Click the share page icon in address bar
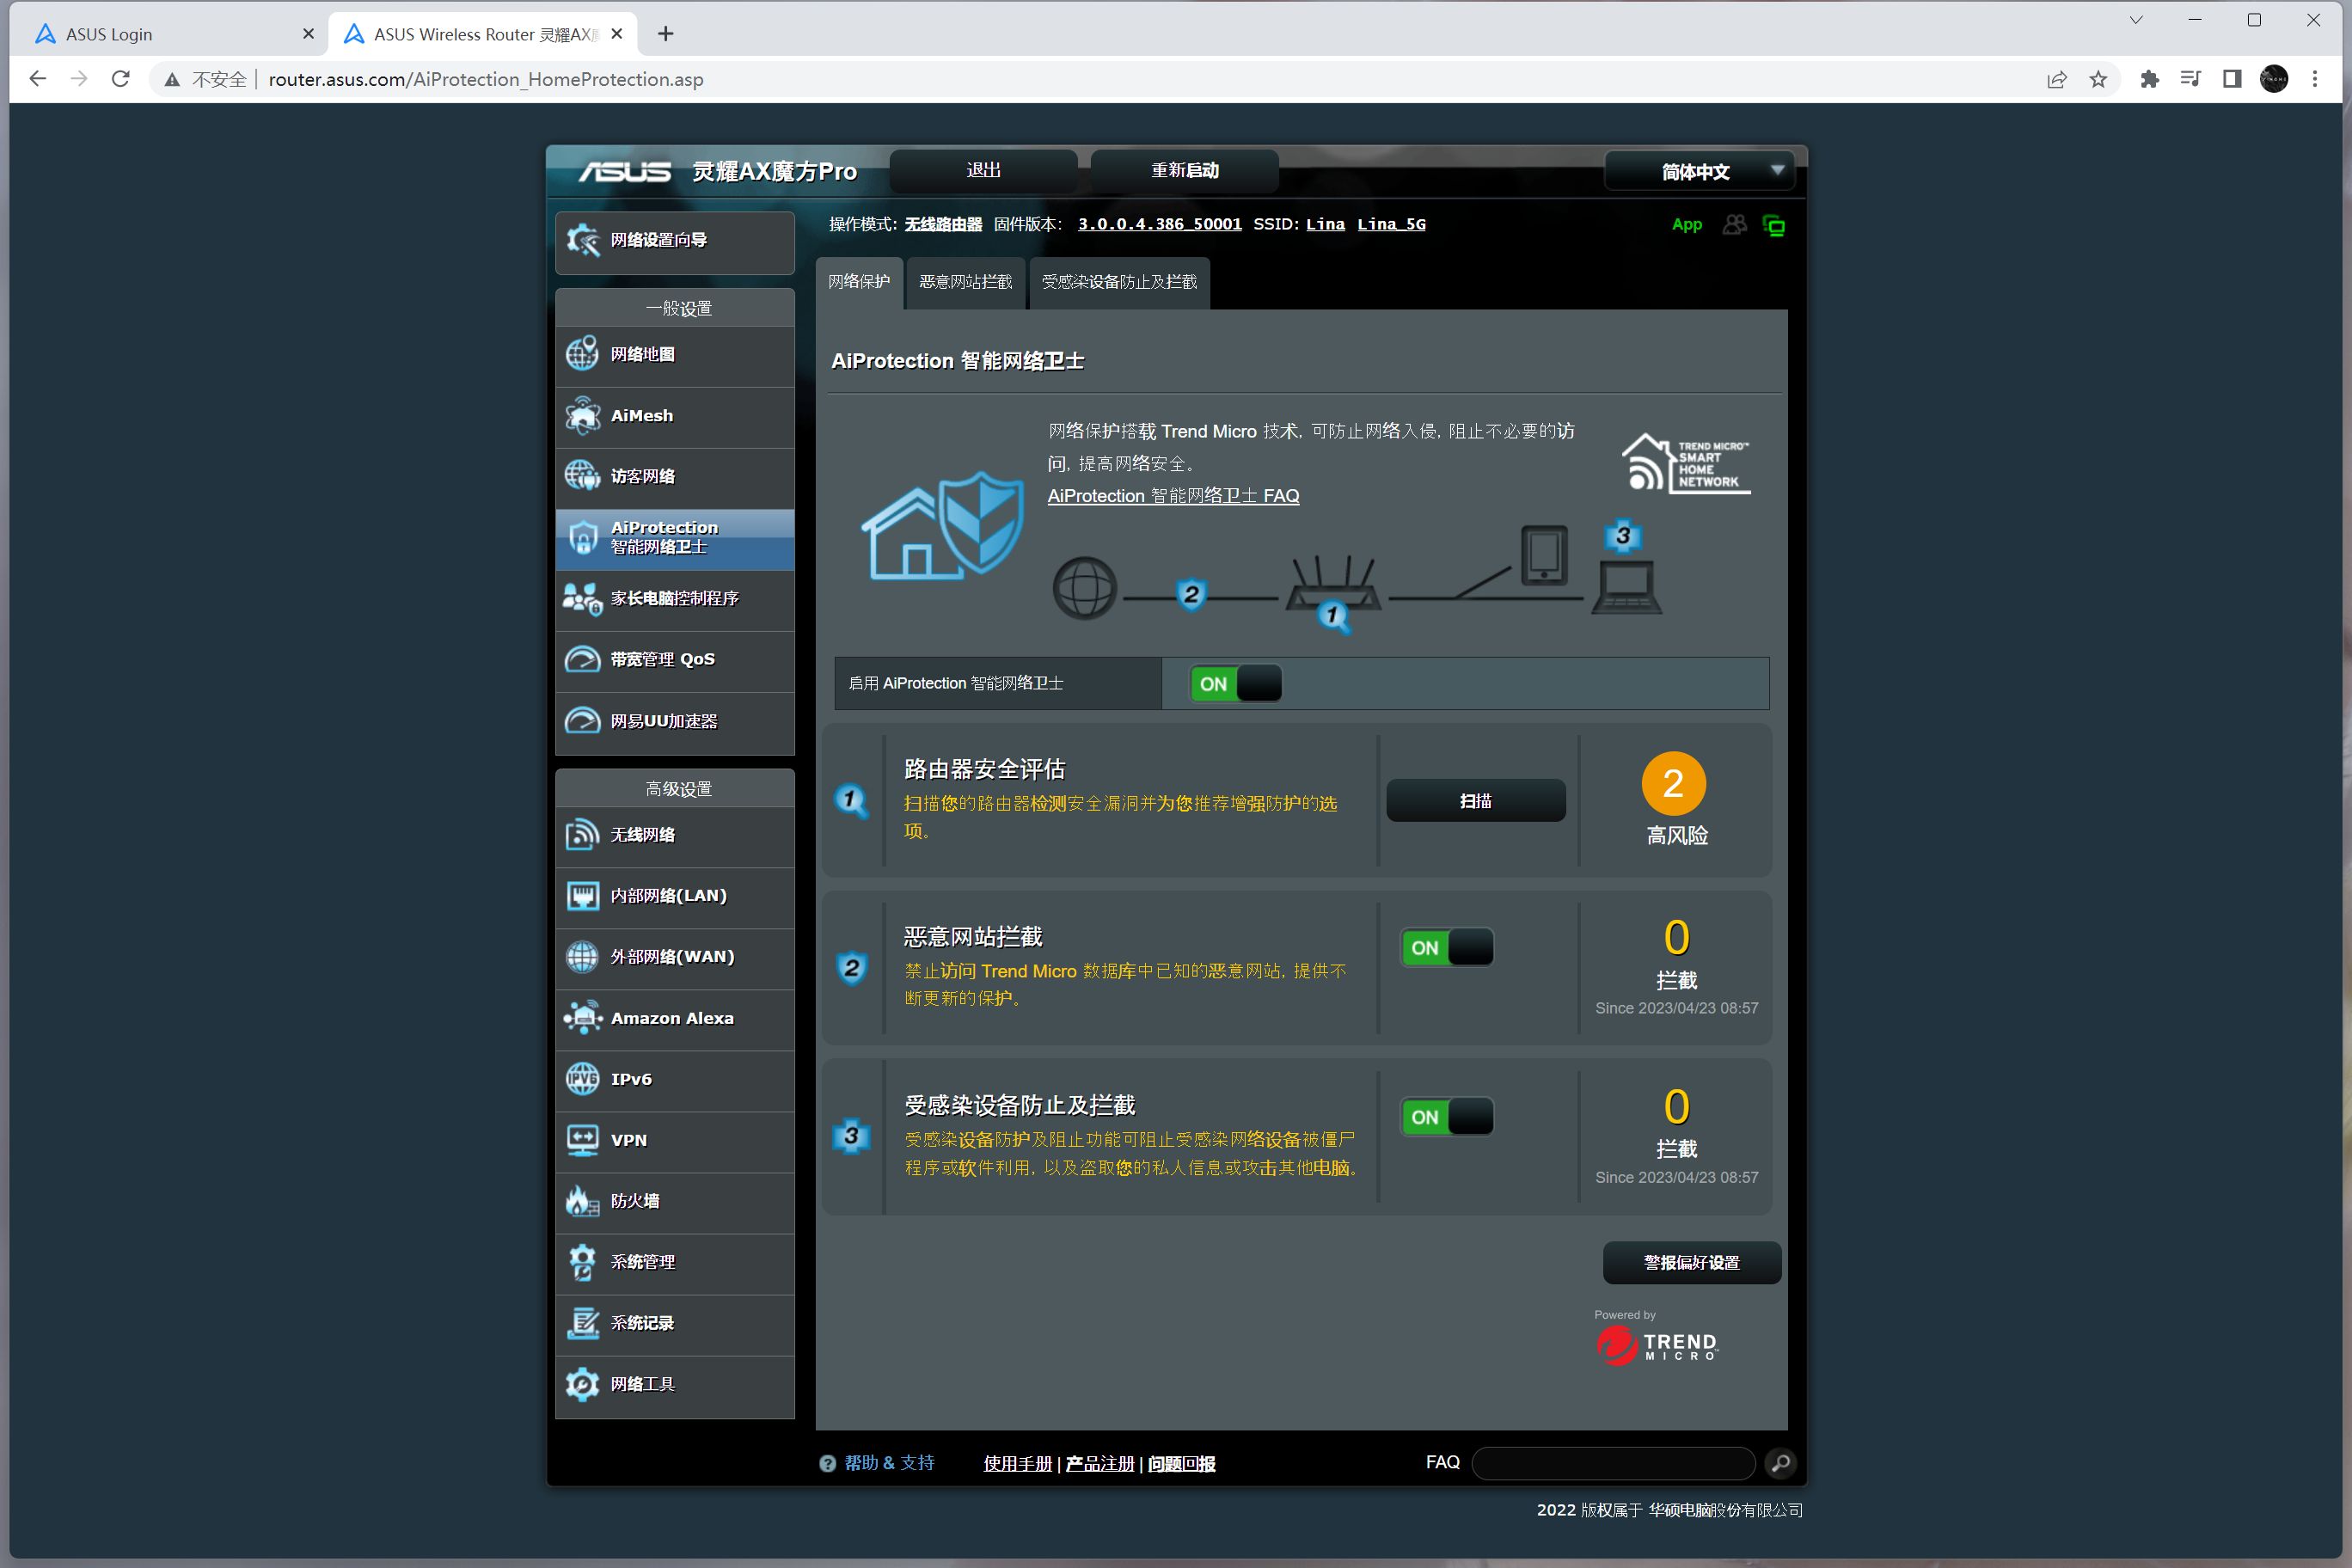 pos(2056,79)
